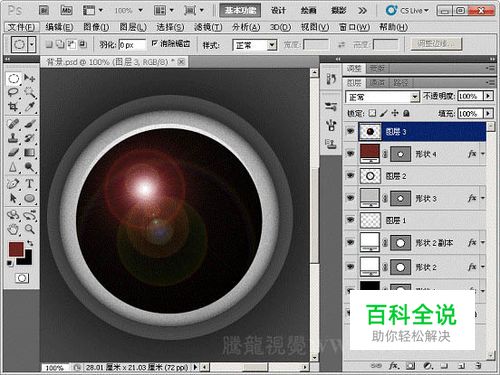Select the 基本功能 workspace button
Image resolution: width=500 pixels, height=375 pixels.
coord(240,10)
